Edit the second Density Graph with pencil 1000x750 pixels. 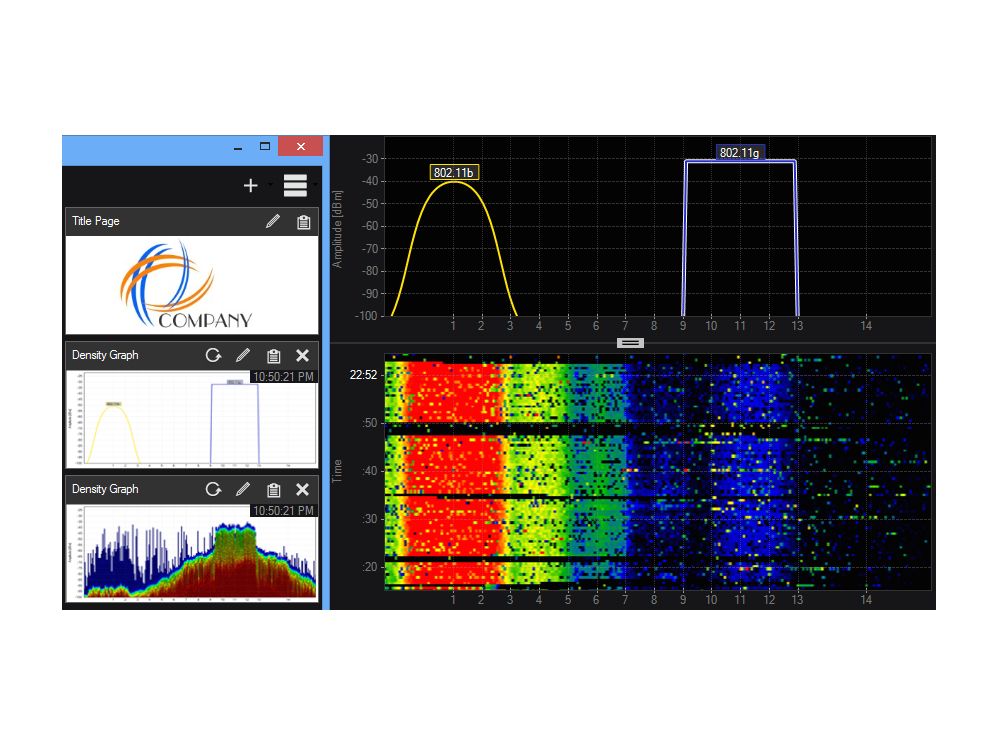pos(243,489)
